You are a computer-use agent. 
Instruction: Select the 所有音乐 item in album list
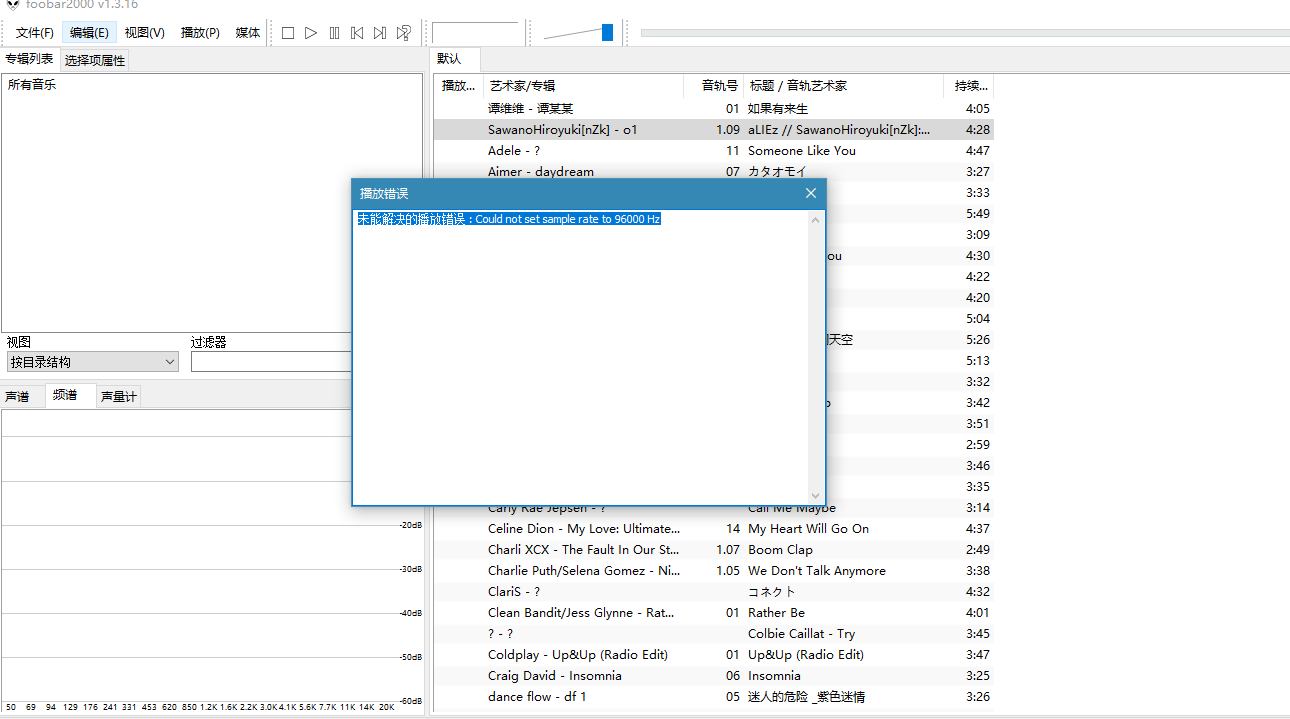pyautogui.click(x=32, y=85)
